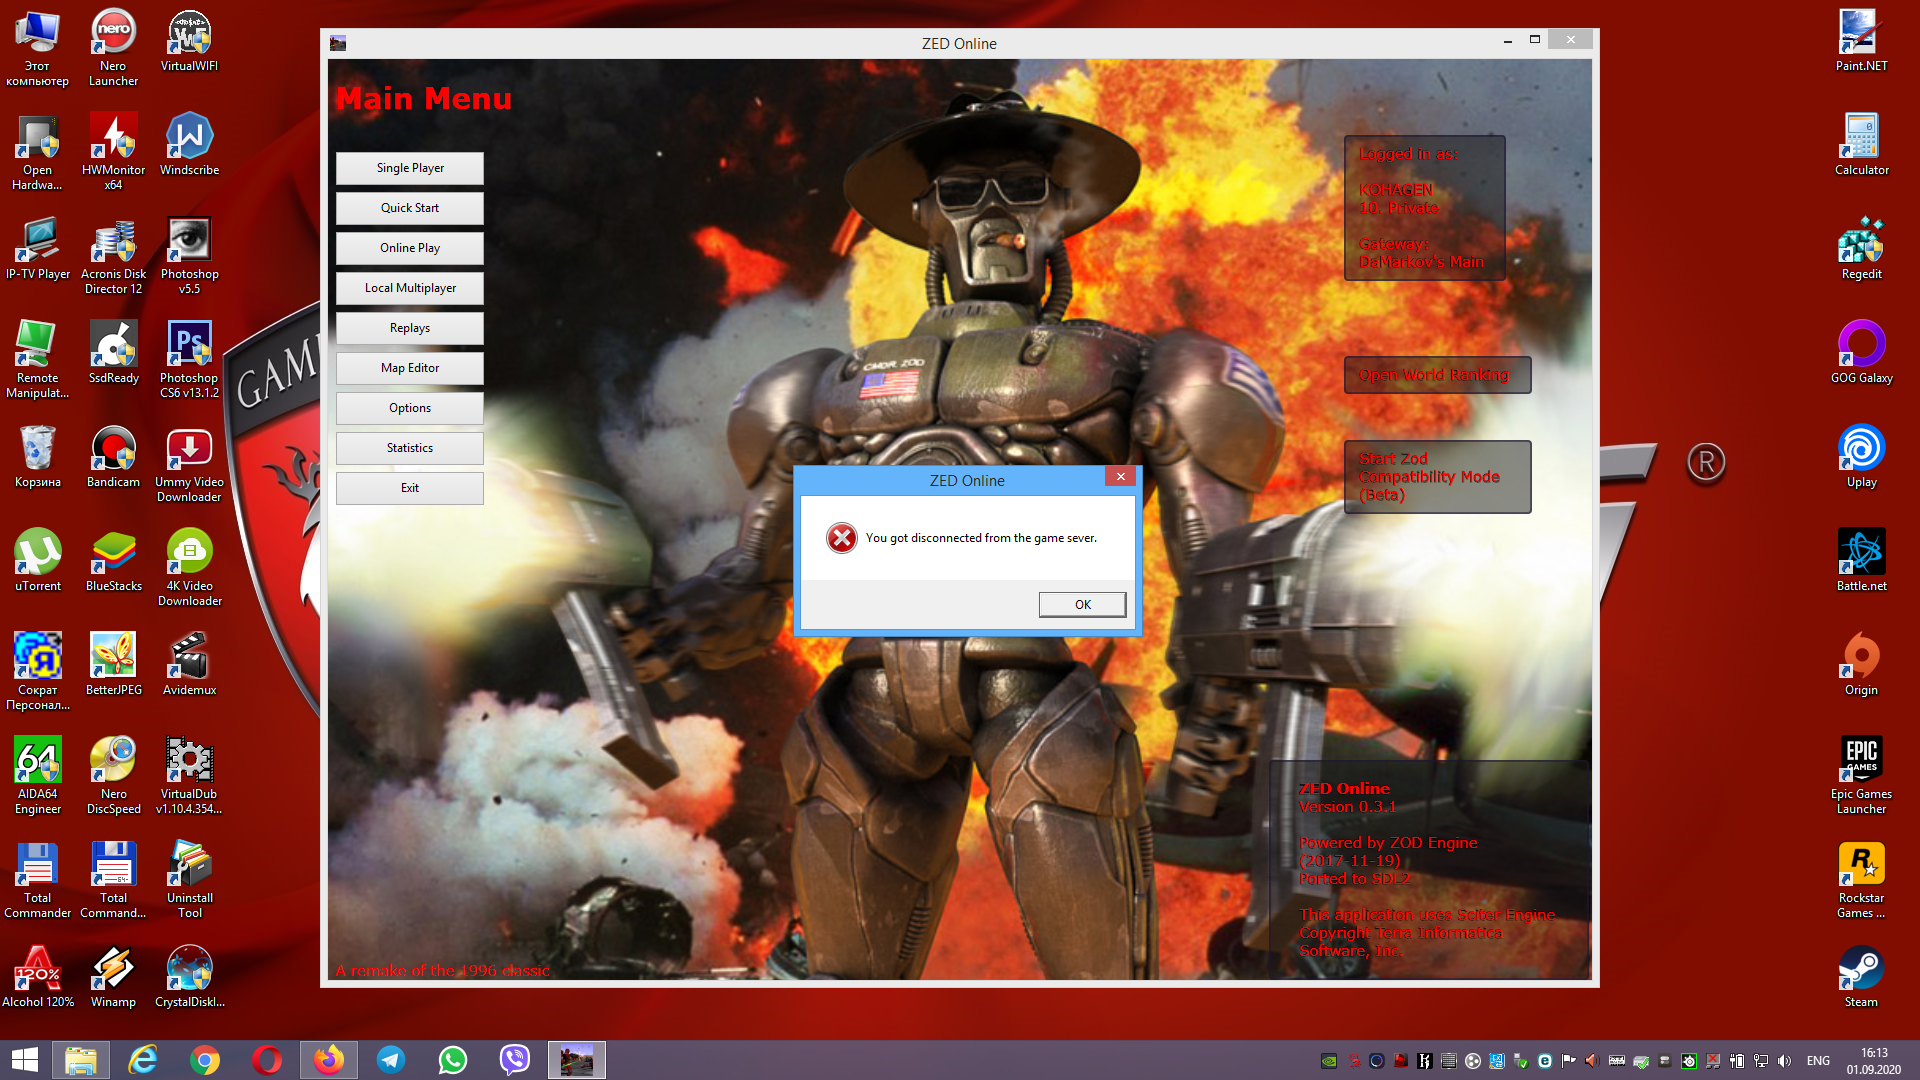1920x1080 pixels.
Task: Open the Recycle Bin (Корзина) icon
Action: pos(38,457)
